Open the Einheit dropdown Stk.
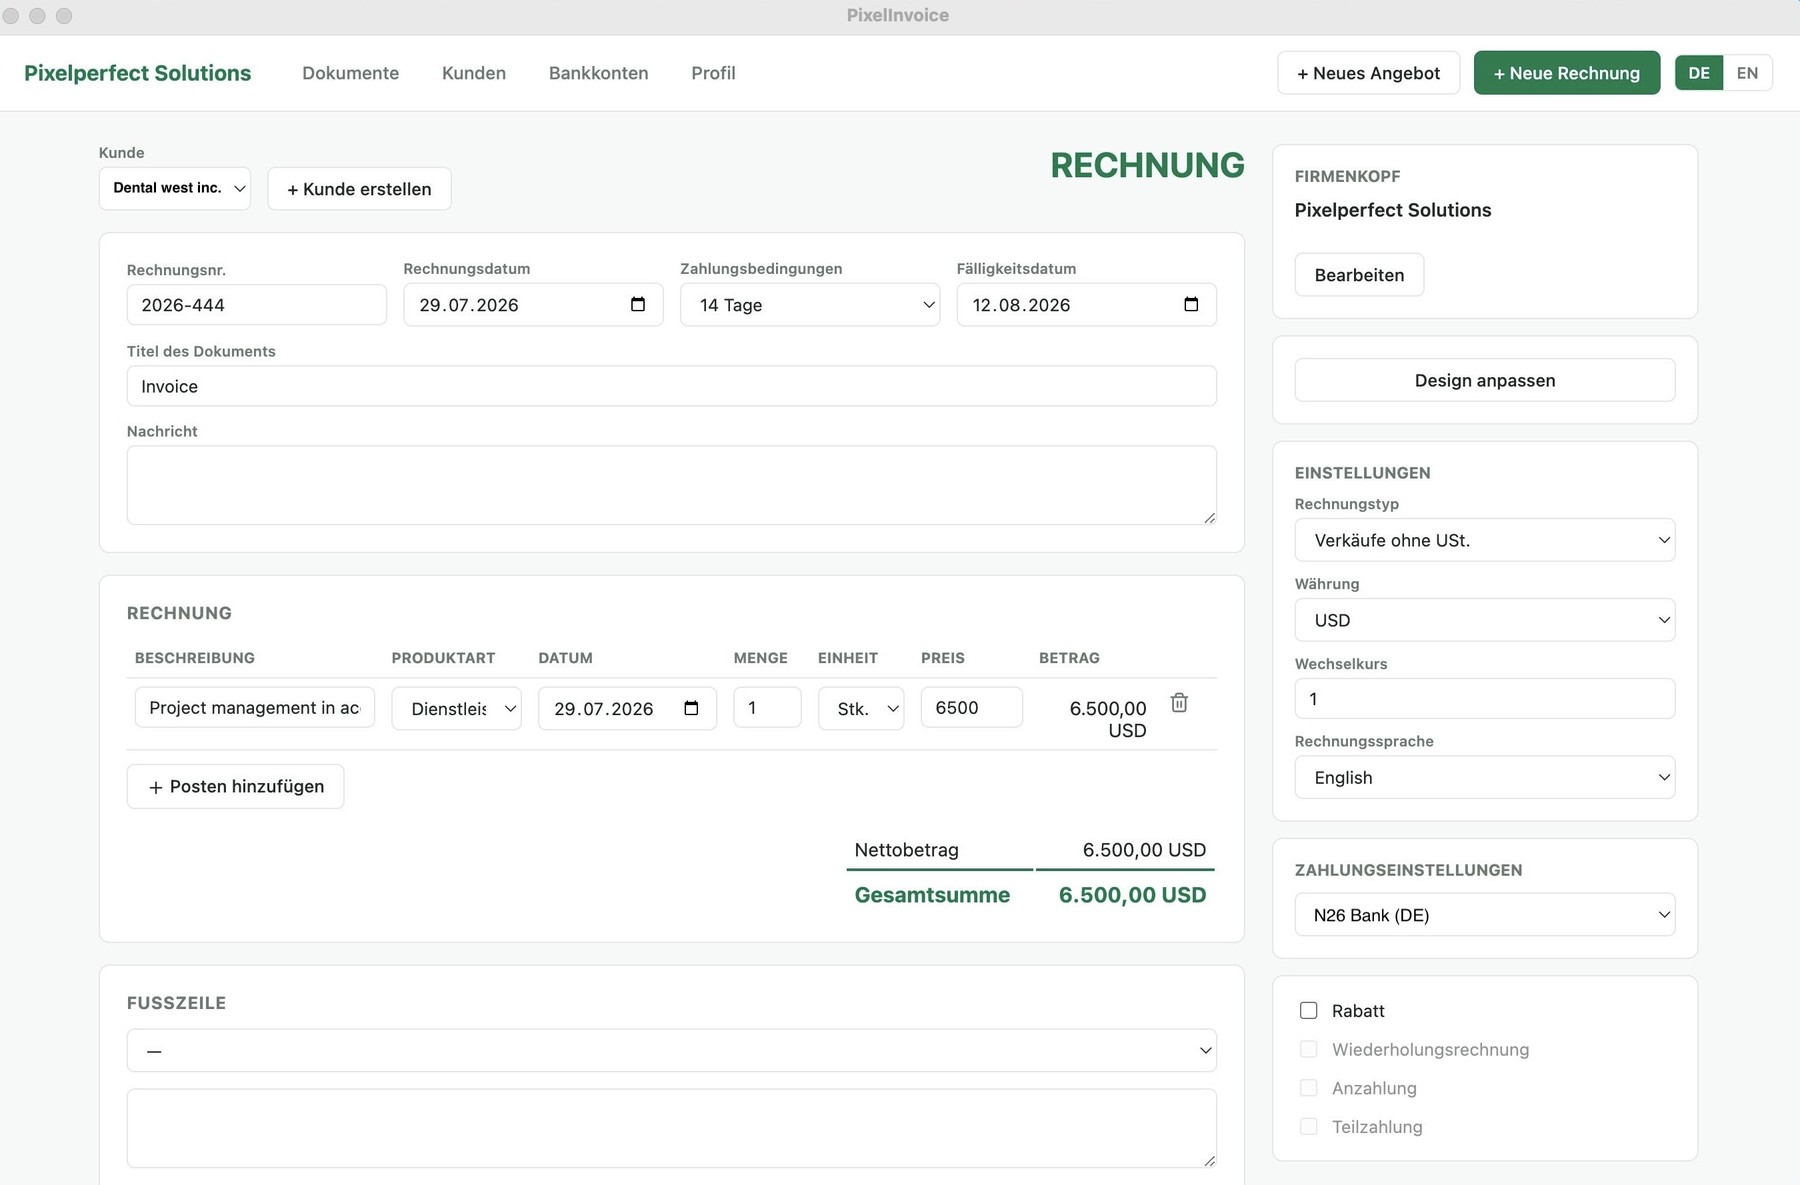1800x1185 pixels. point(861,708)
